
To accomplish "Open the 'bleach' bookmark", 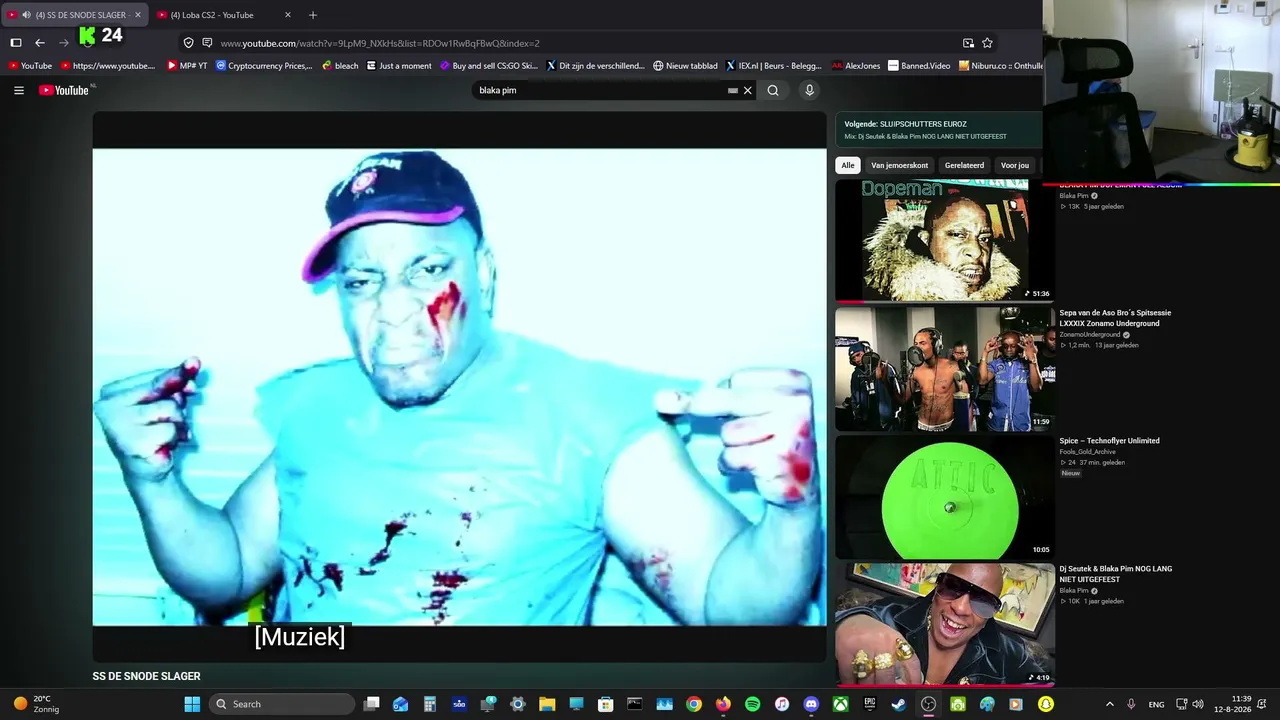I will (x=340, y=66).
